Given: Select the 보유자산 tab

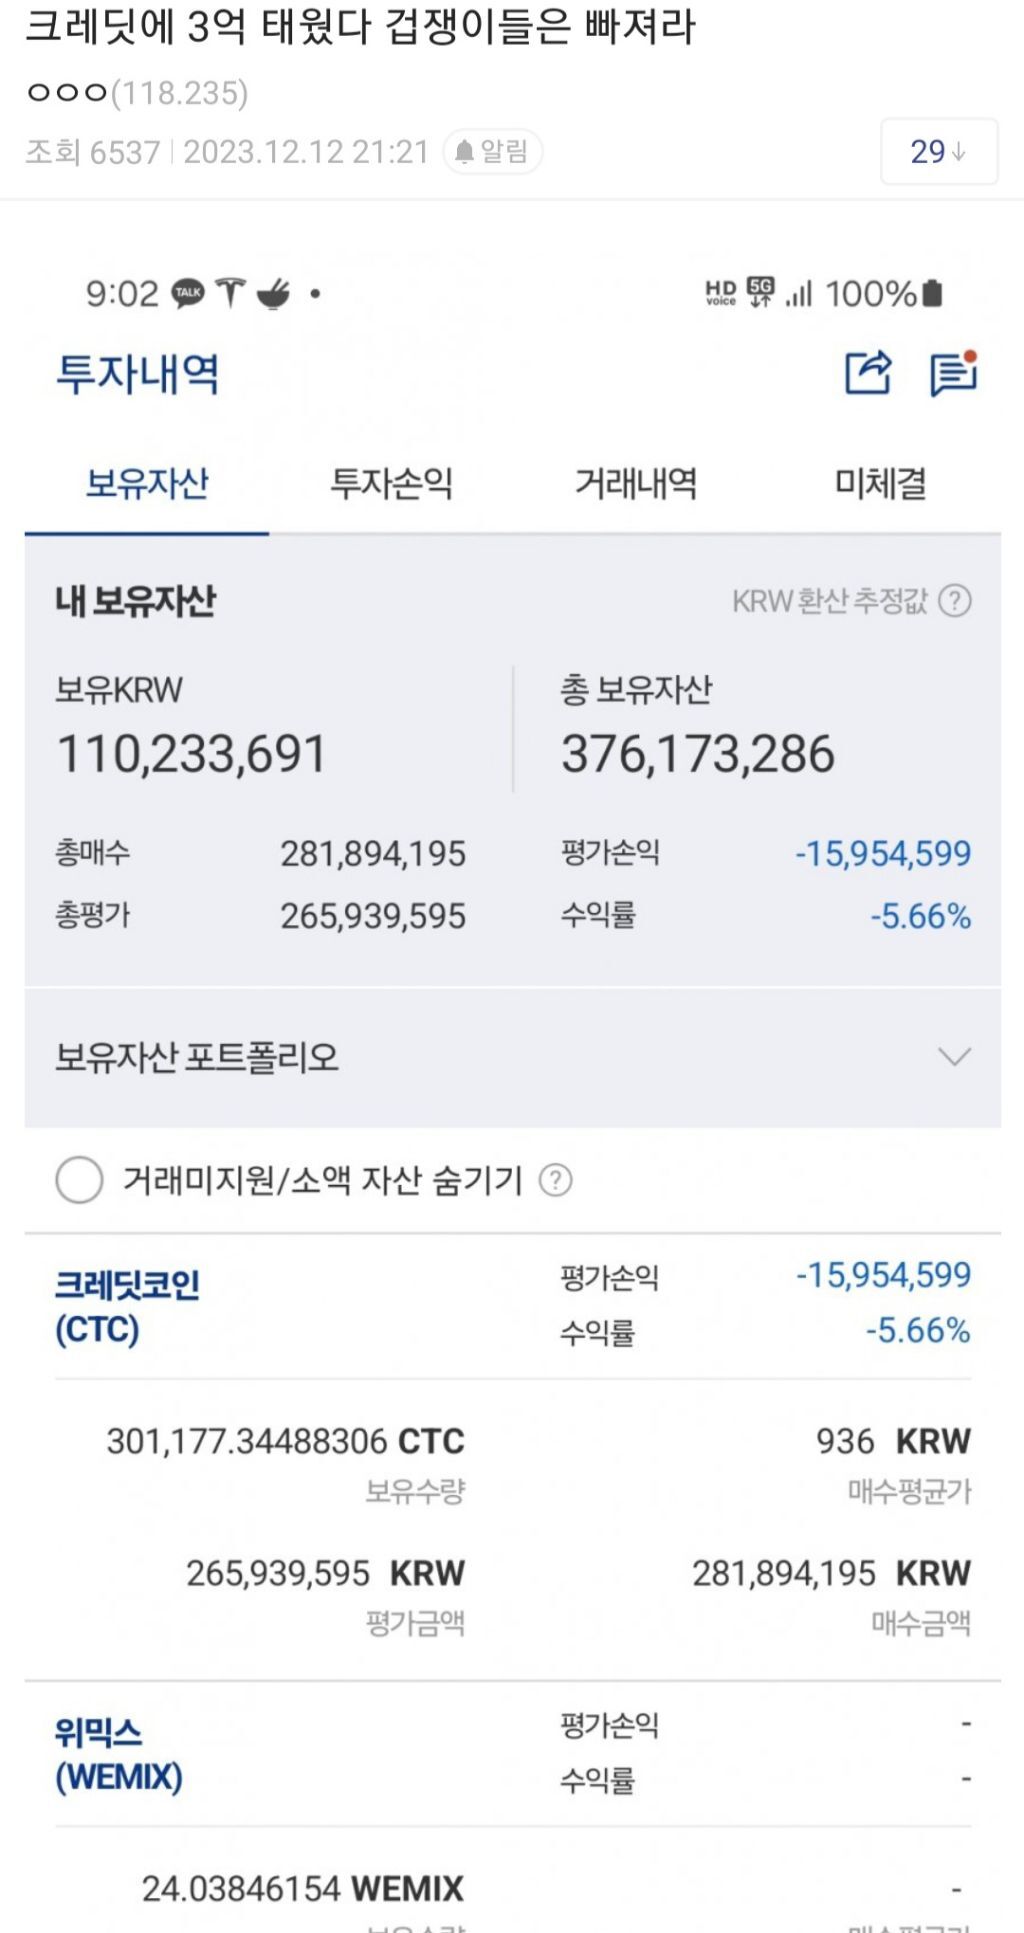Looking at the screenshot, I should point(147,484).
